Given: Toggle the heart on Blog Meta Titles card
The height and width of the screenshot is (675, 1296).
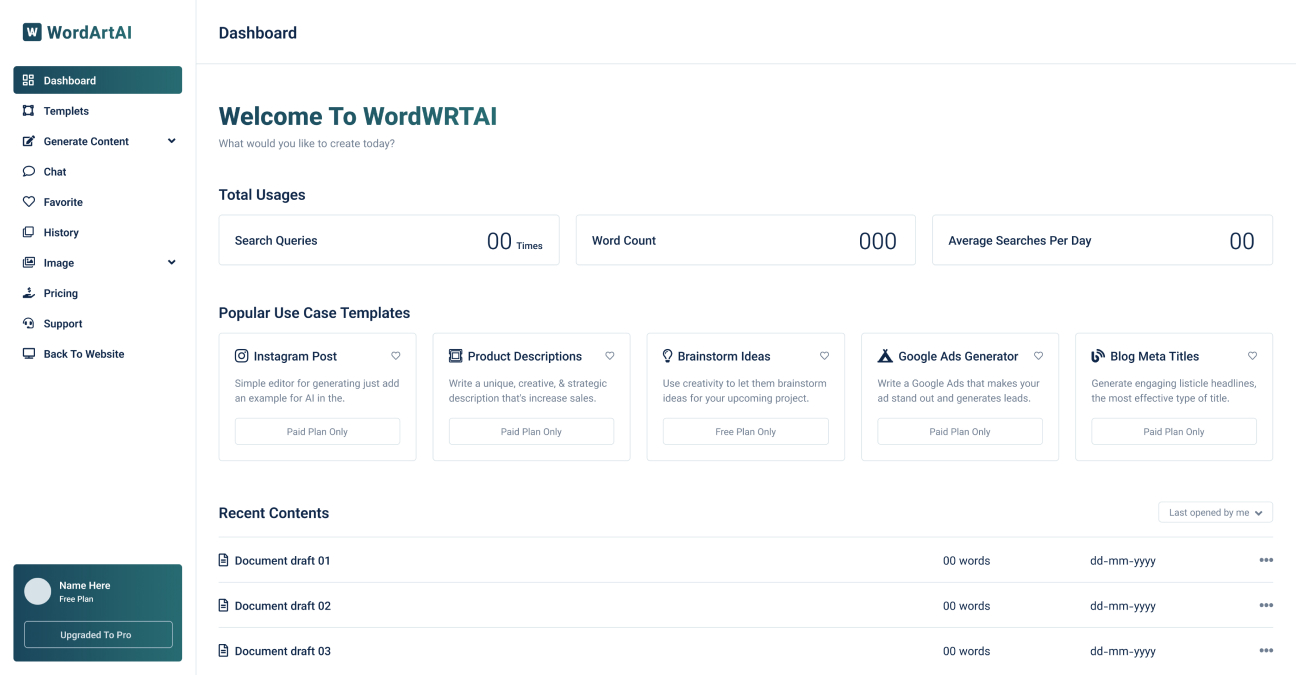Looking at the screenshot, I should (1252, 355).
